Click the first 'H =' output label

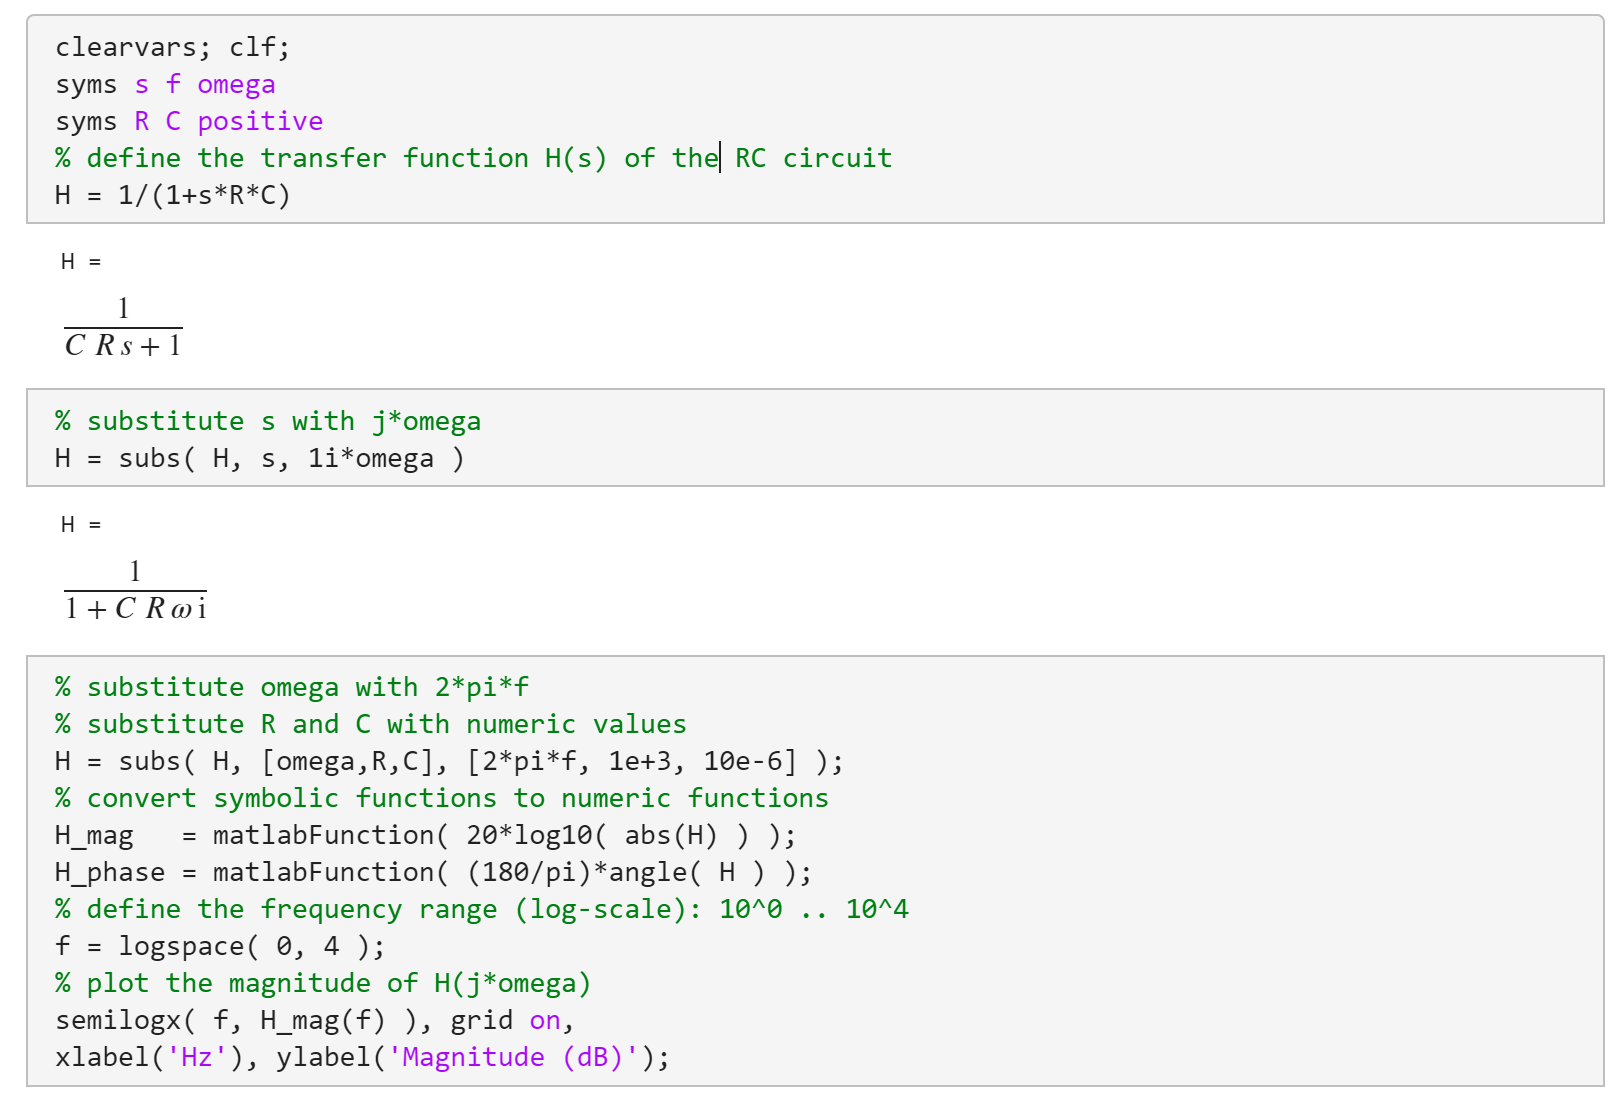pos(81,262)
